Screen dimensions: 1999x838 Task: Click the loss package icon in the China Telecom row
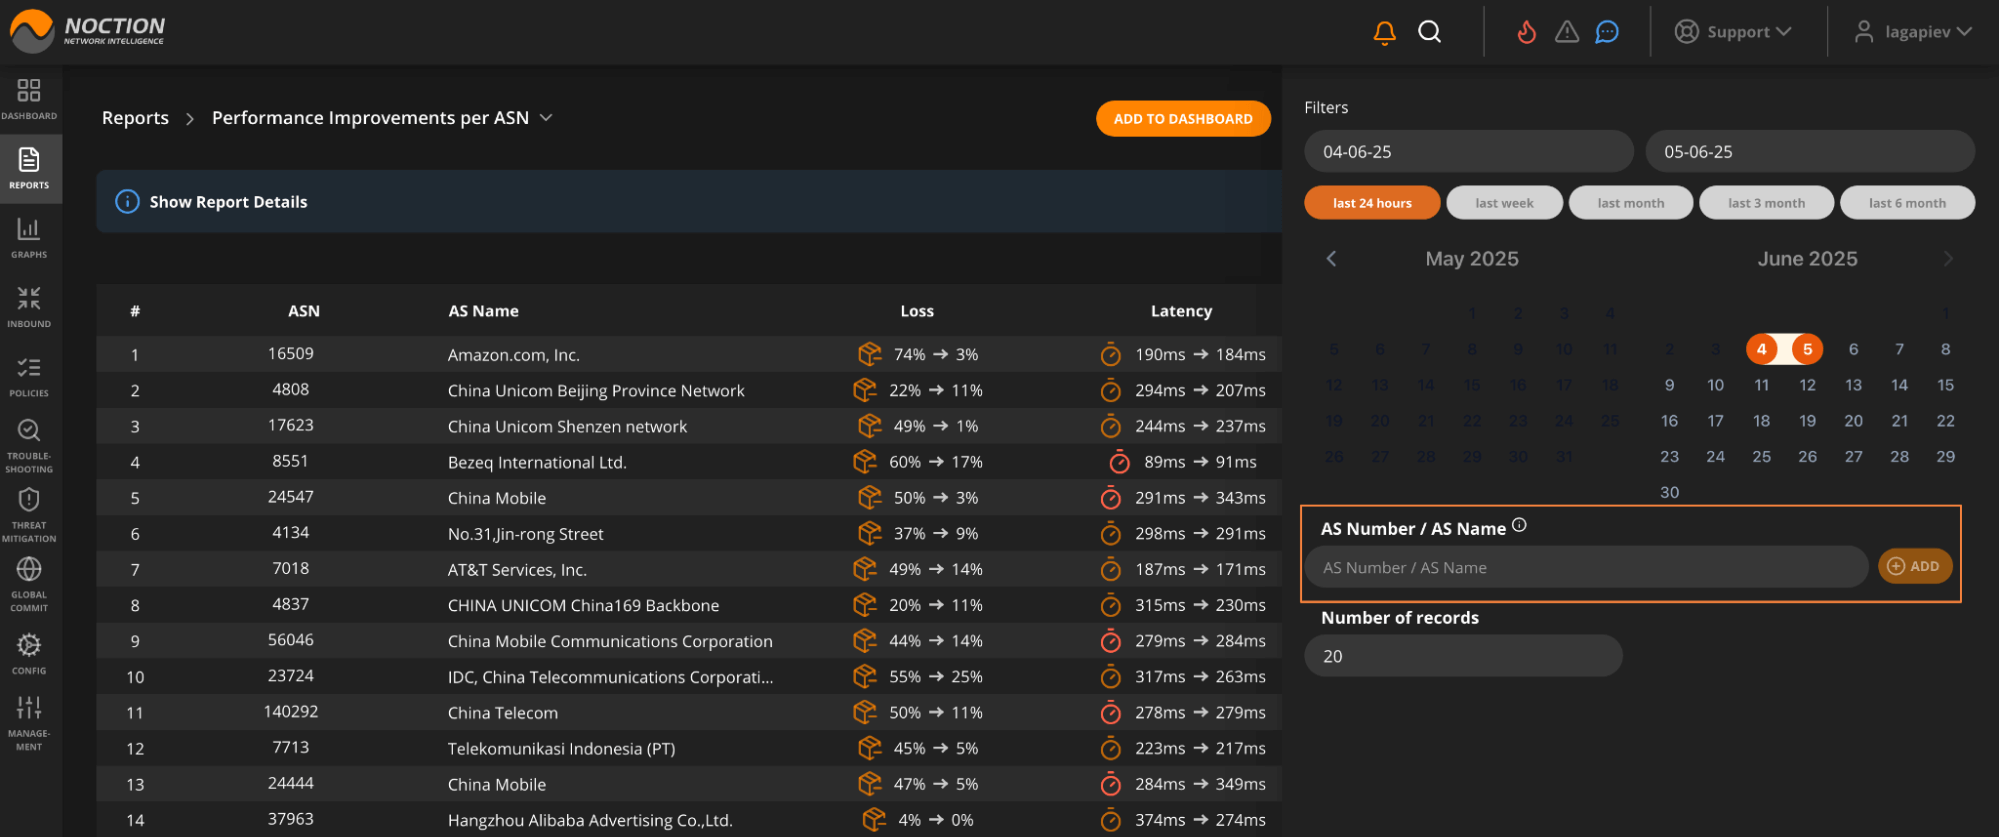[x=864, y=712]
